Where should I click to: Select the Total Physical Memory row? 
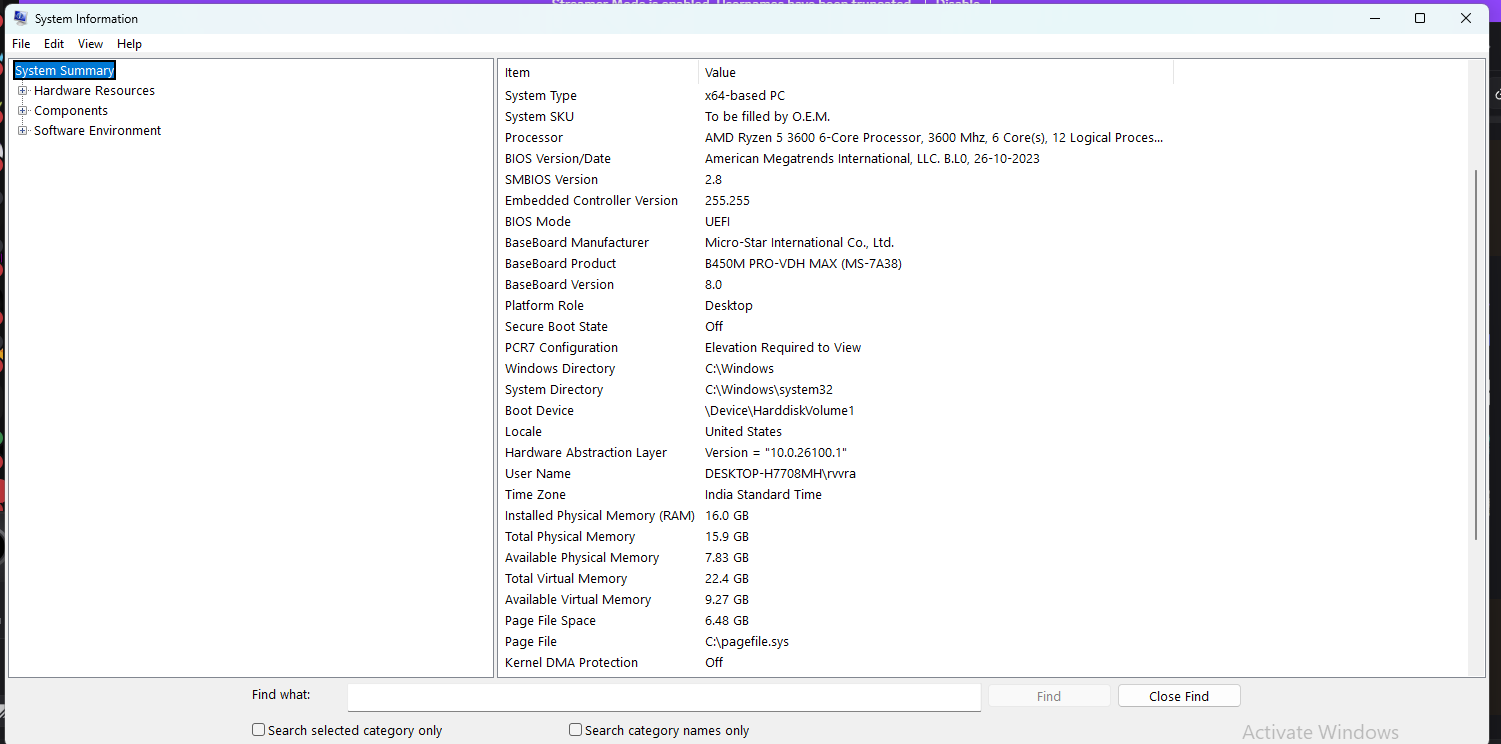pos(835,537)
